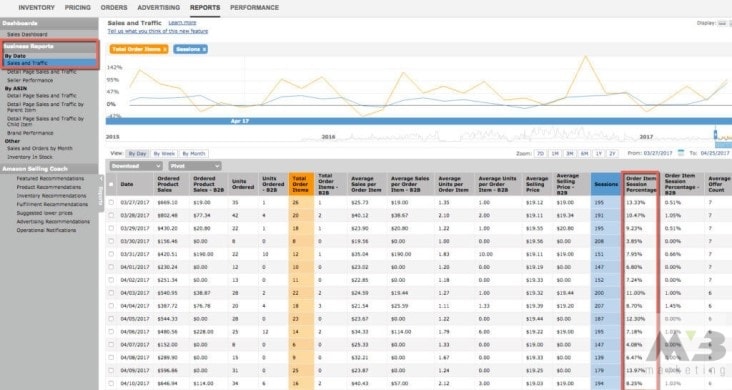The width and height of the screenshot is (732, 390).
Task: Open Brand Performance report
Action: [x=30, y=133]
